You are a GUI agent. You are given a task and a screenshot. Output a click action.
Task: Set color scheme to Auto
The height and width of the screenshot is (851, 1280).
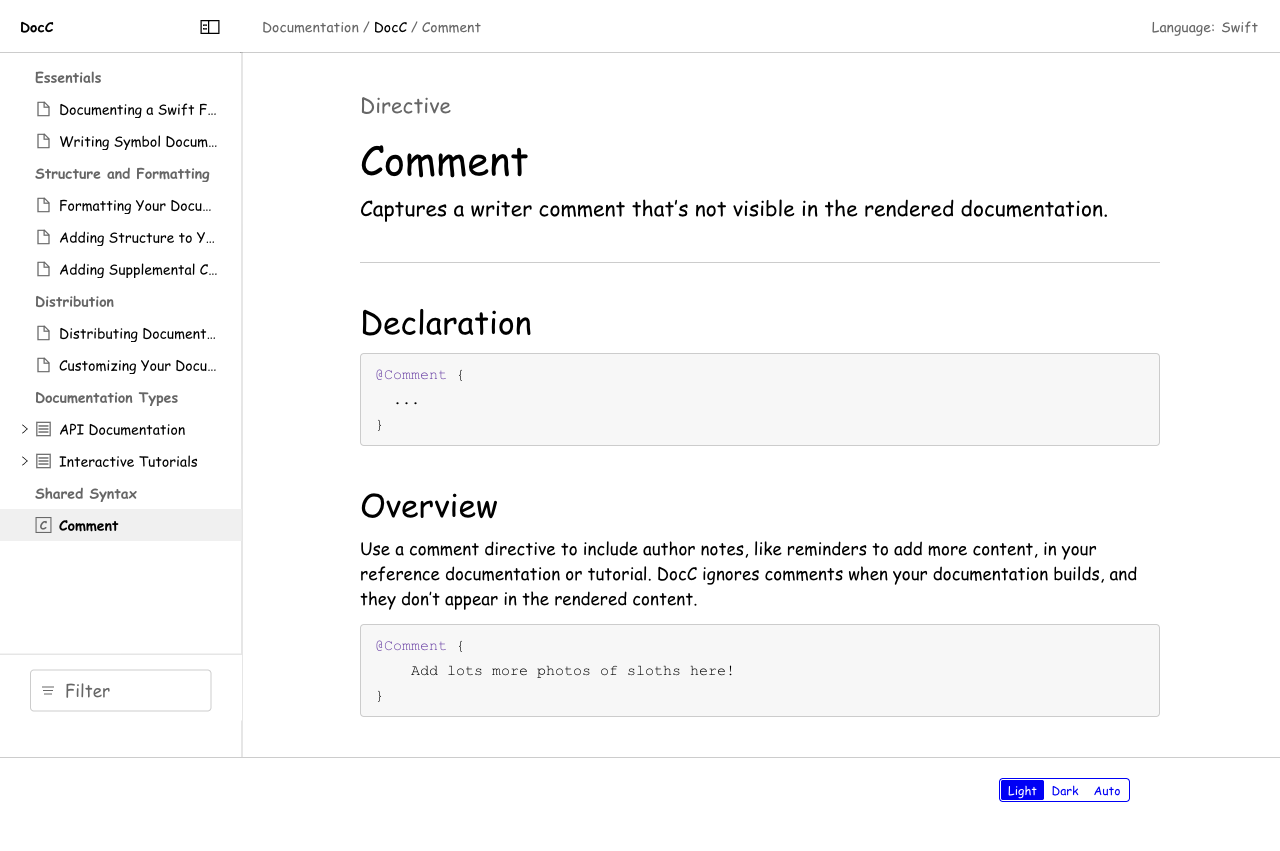tap(1107, 790)
